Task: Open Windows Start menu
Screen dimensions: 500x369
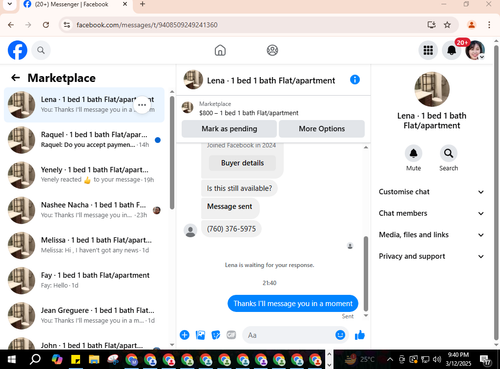Action: click(12, 360)
